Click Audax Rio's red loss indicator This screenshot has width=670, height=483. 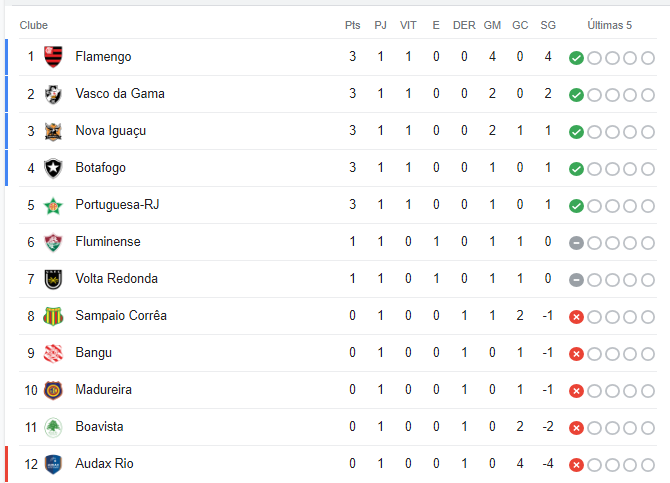pos(576,465)
